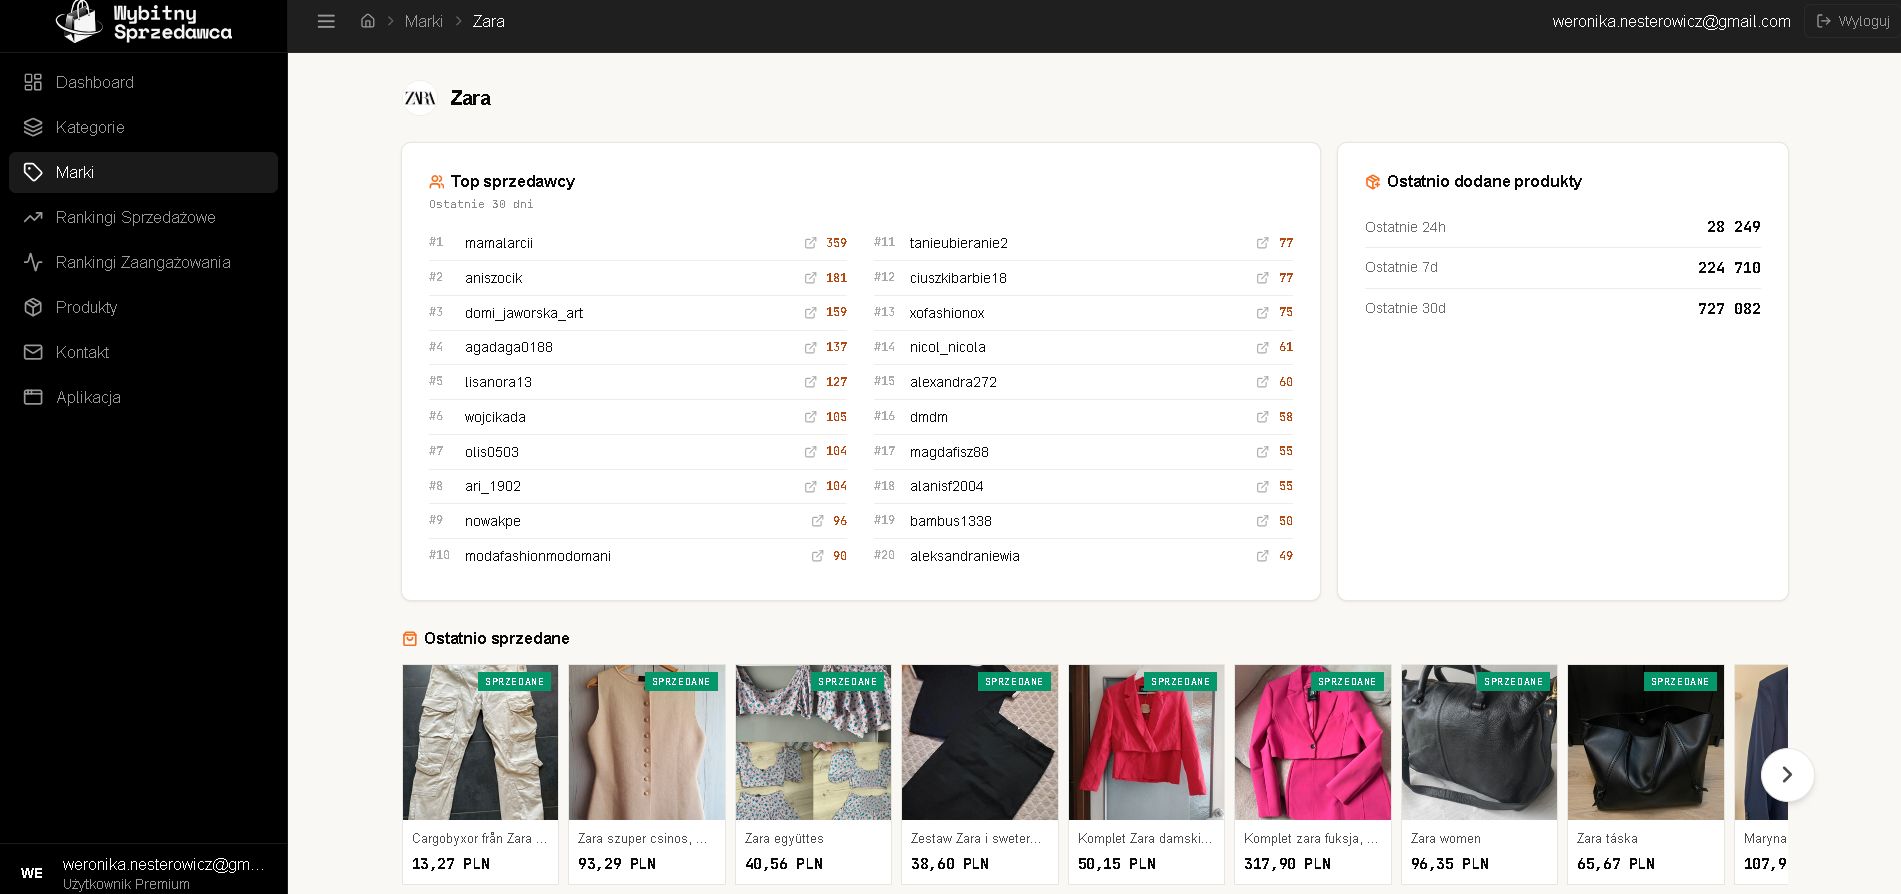Screen dimensions: 1901x894
Task: Open external link icon for wojcikada
Action: 811,417
